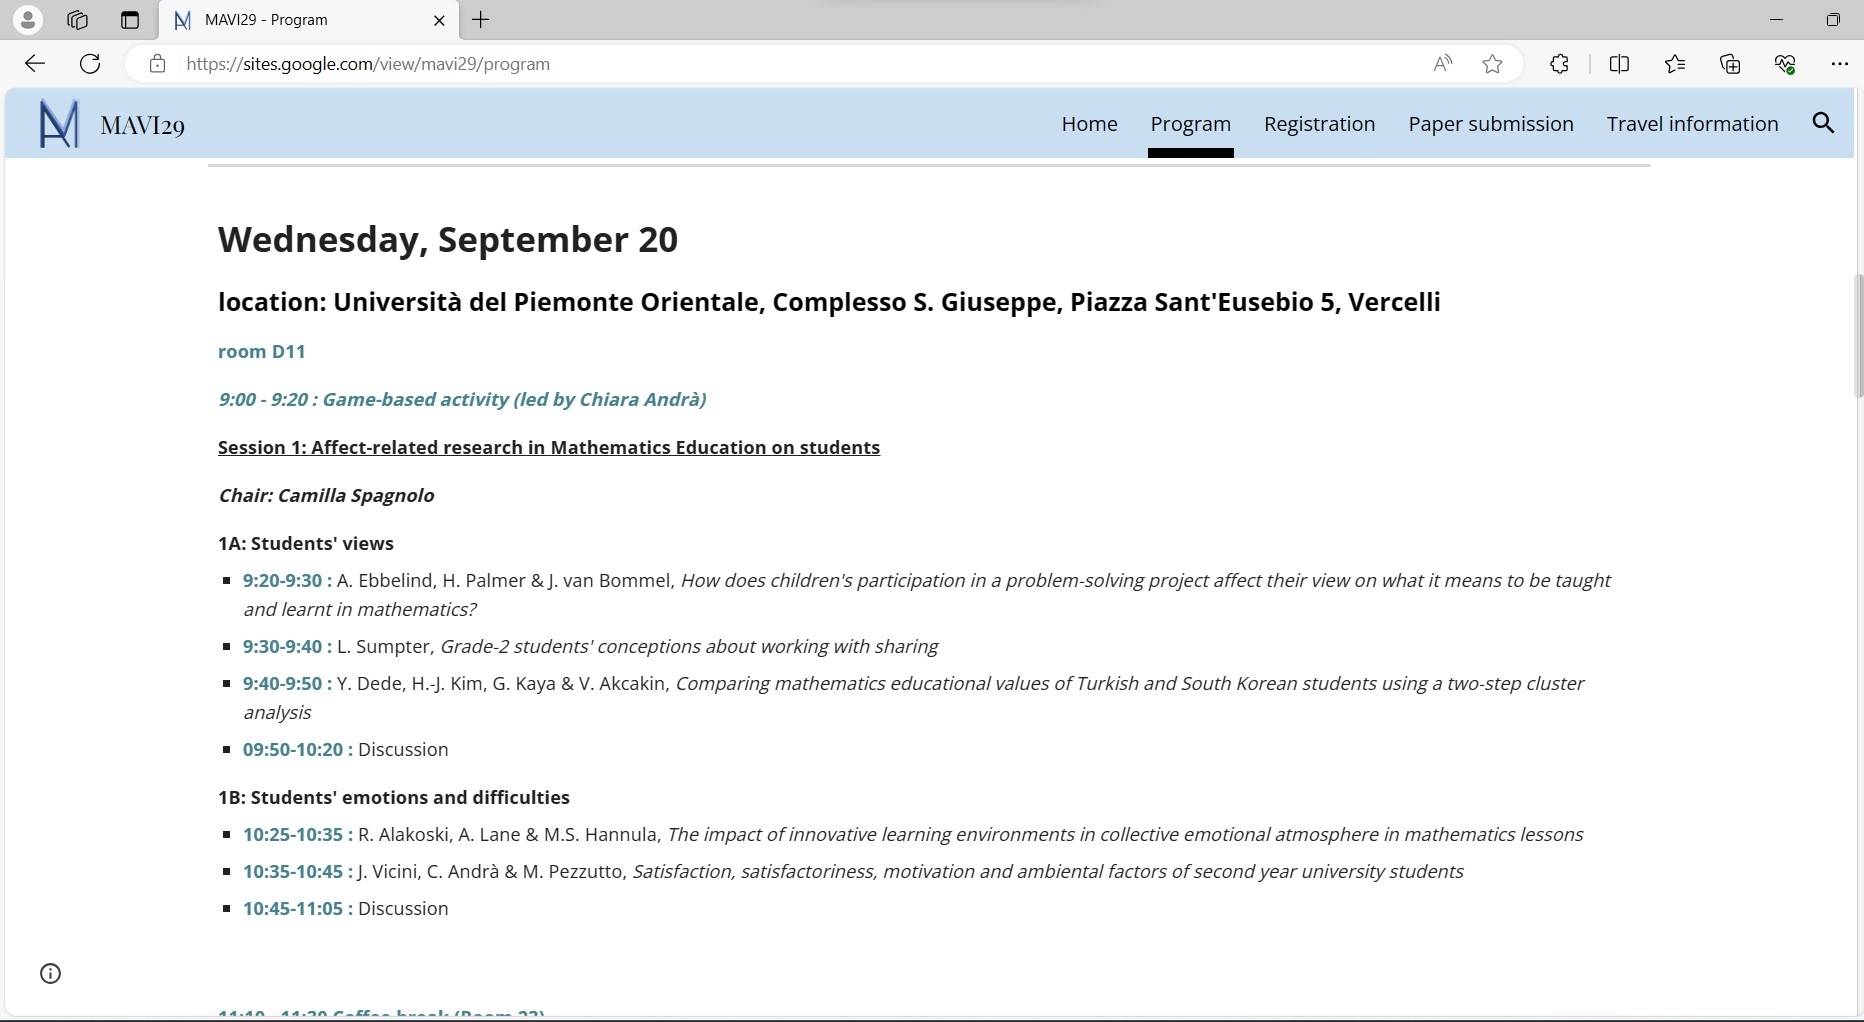Open the Collections icon
This screenshot has height=1022, width=1864.
tap(1730, 64)
